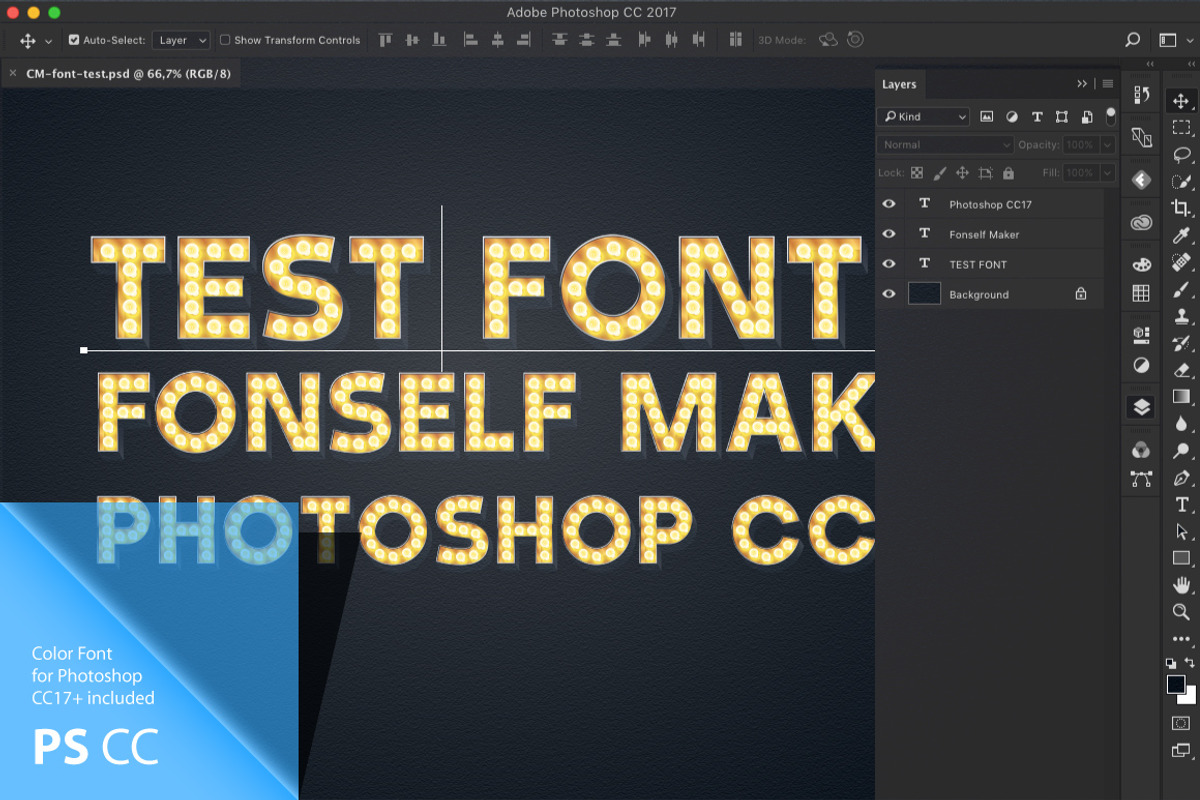Select the Horizontal Type tool
Viewport: 1200px width, 800px height.
tap(1181, 505)
